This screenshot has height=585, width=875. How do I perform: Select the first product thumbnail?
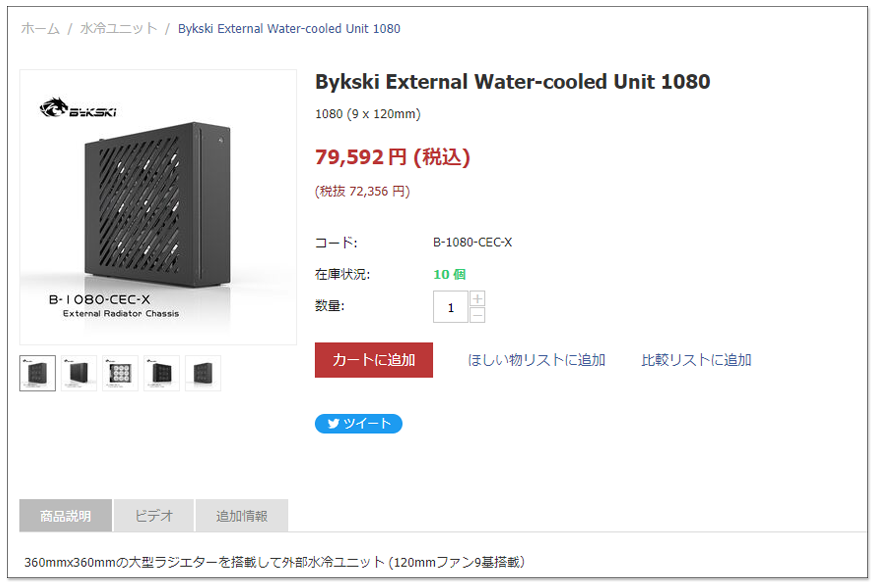[x=38, y=373]
